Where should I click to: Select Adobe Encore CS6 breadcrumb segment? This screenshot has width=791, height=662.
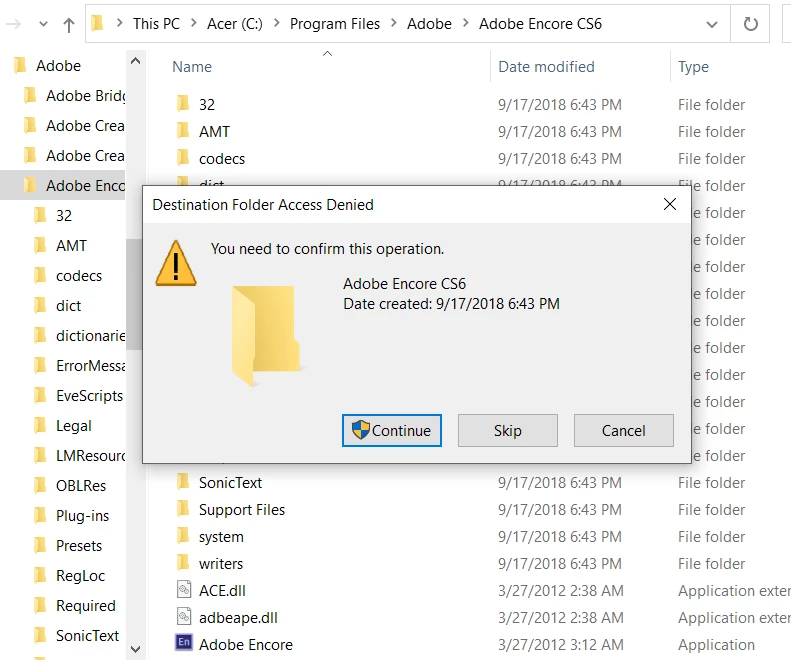point(540,24)
